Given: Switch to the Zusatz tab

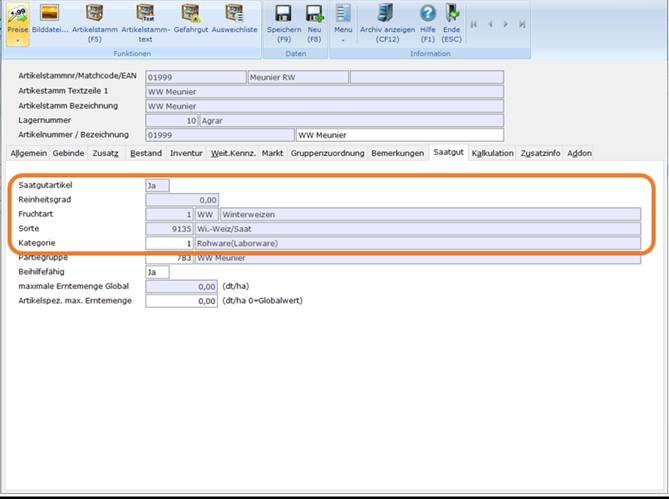Looking at the screenshot, I should (x=105, y=153).
